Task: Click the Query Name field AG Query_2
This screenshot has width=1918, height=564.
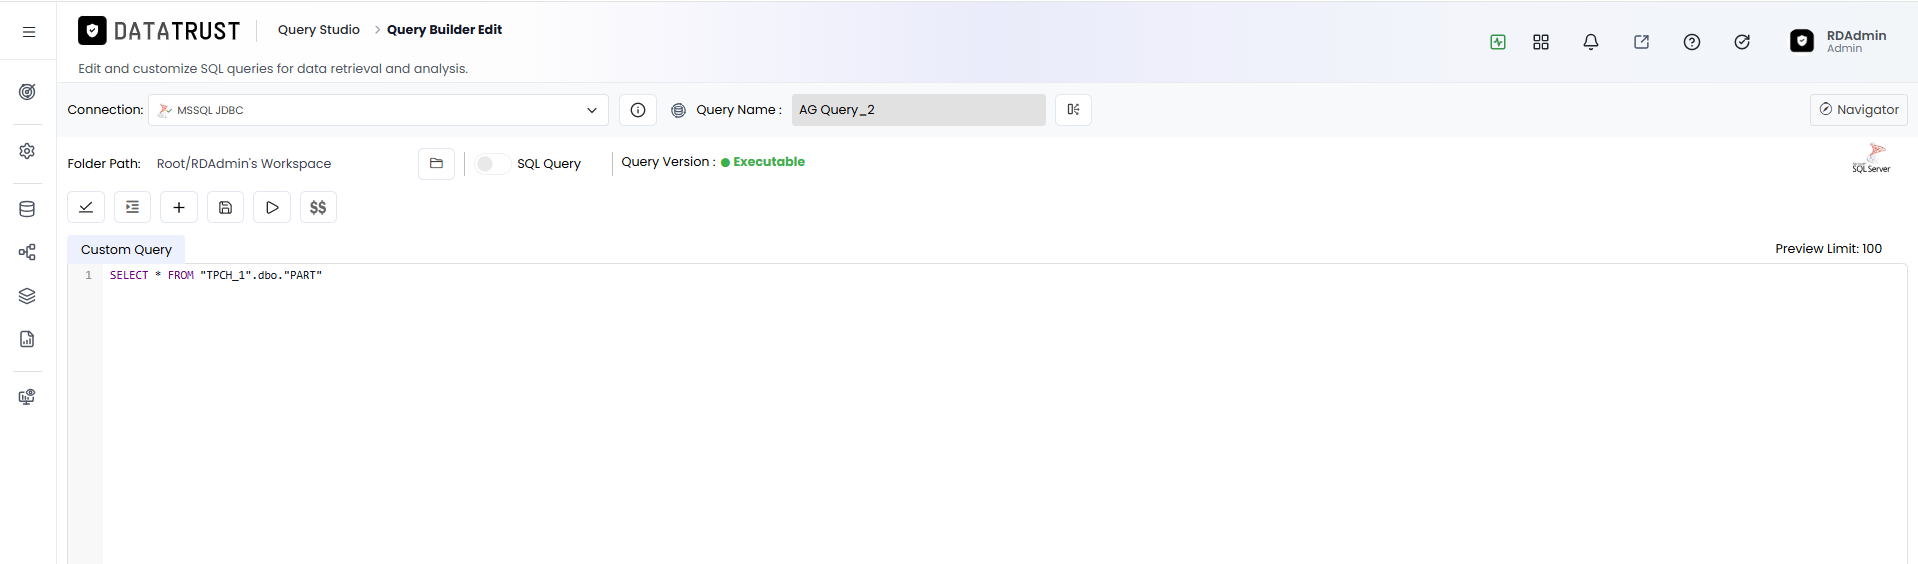Action: coord(918,110)
